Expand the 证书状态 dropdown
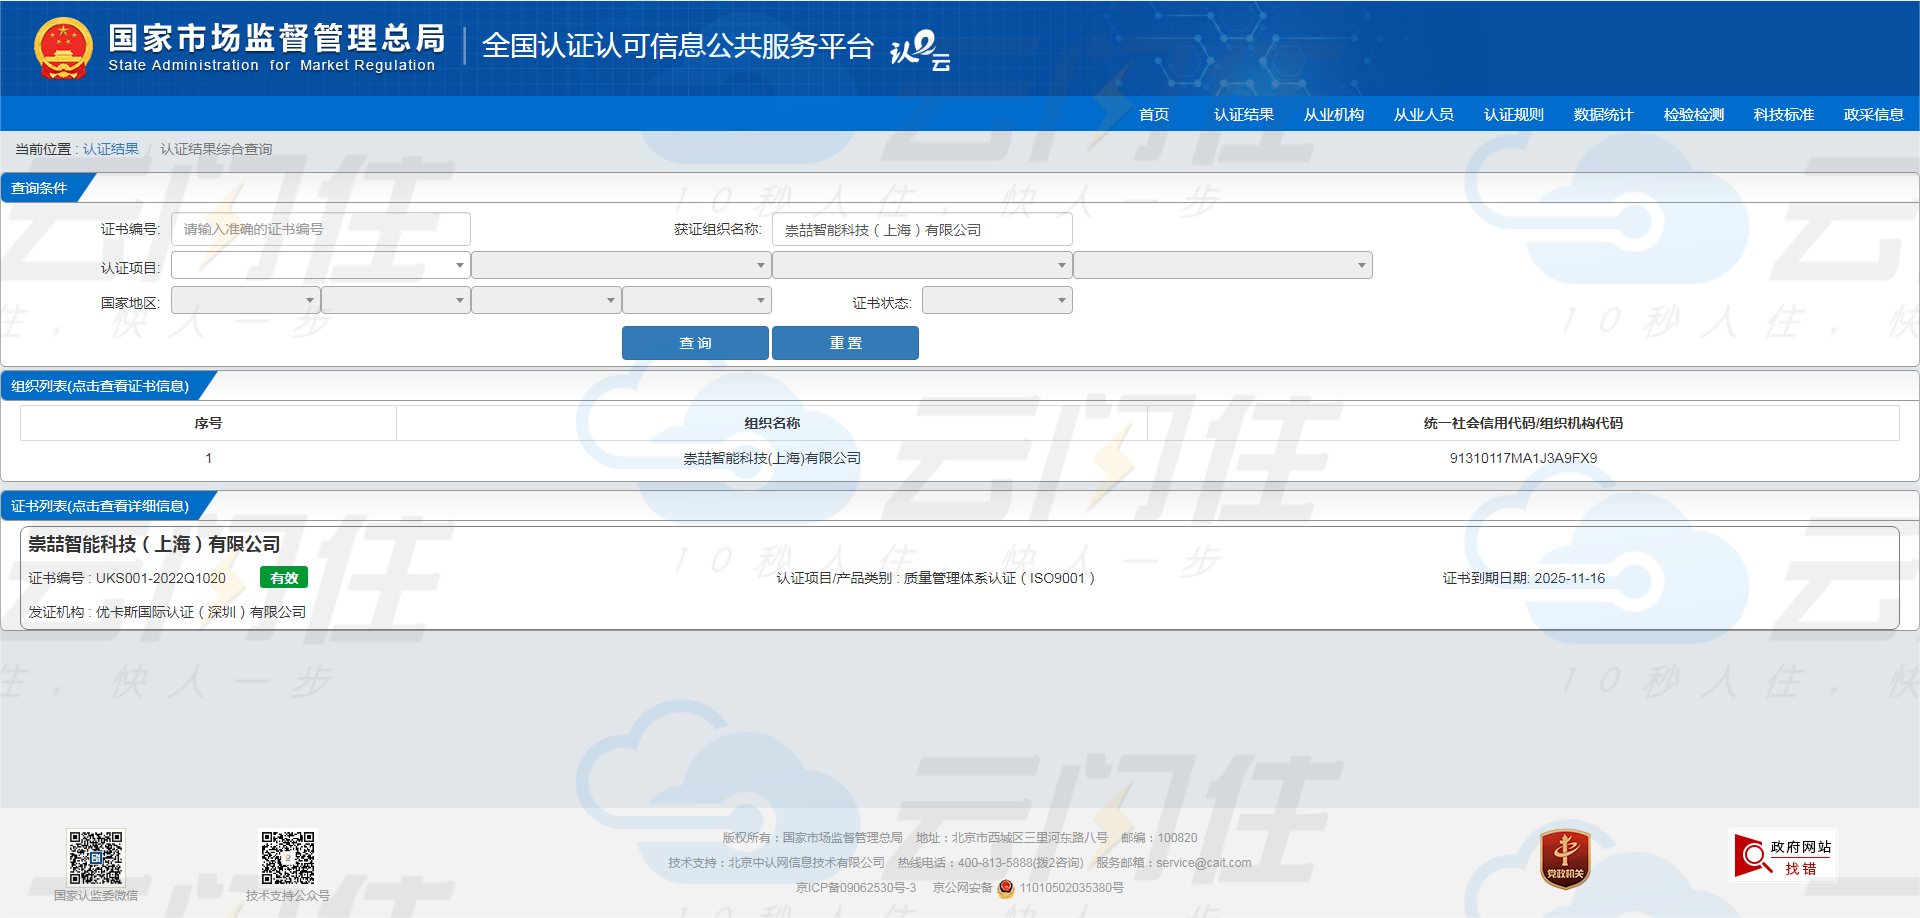1920x918 pixels. 997,300
